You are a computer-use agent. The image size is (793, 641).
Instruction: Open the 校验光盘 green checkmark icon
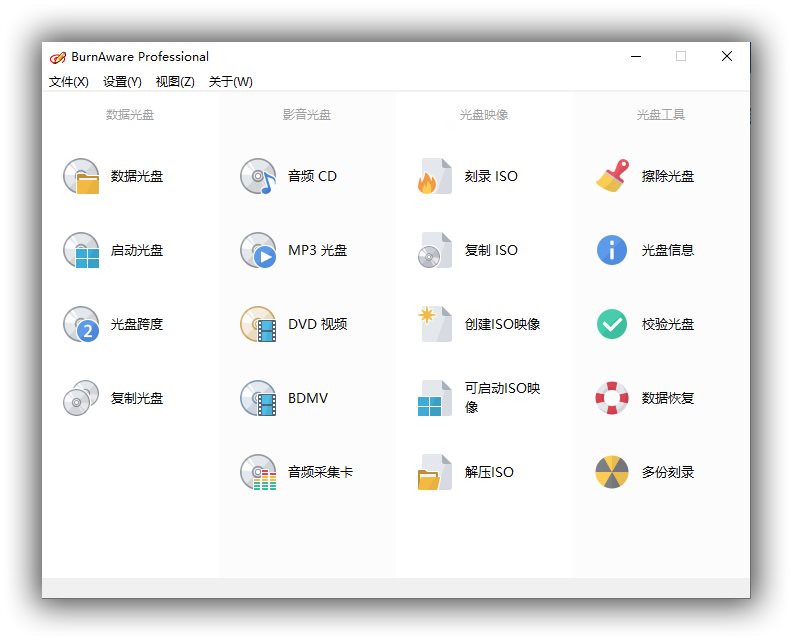point(612,324)
